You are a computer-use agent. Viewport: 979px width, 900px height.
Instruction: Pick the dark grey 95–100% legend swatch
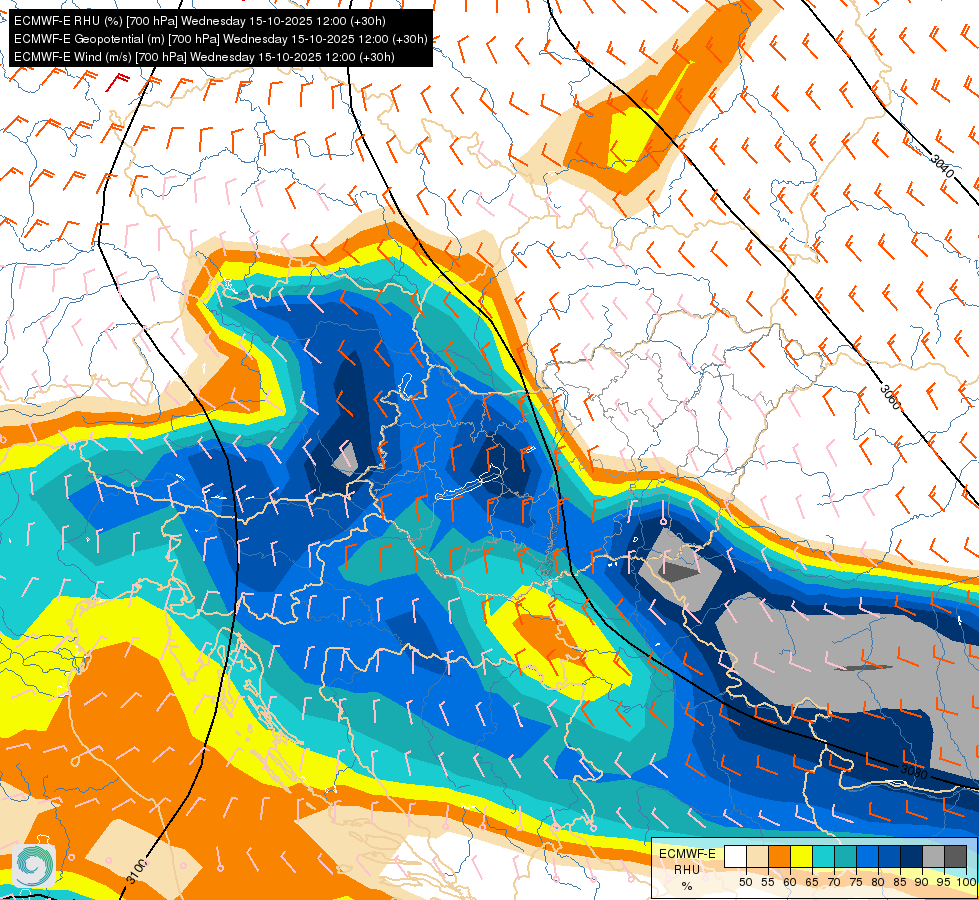click(955, 856)
